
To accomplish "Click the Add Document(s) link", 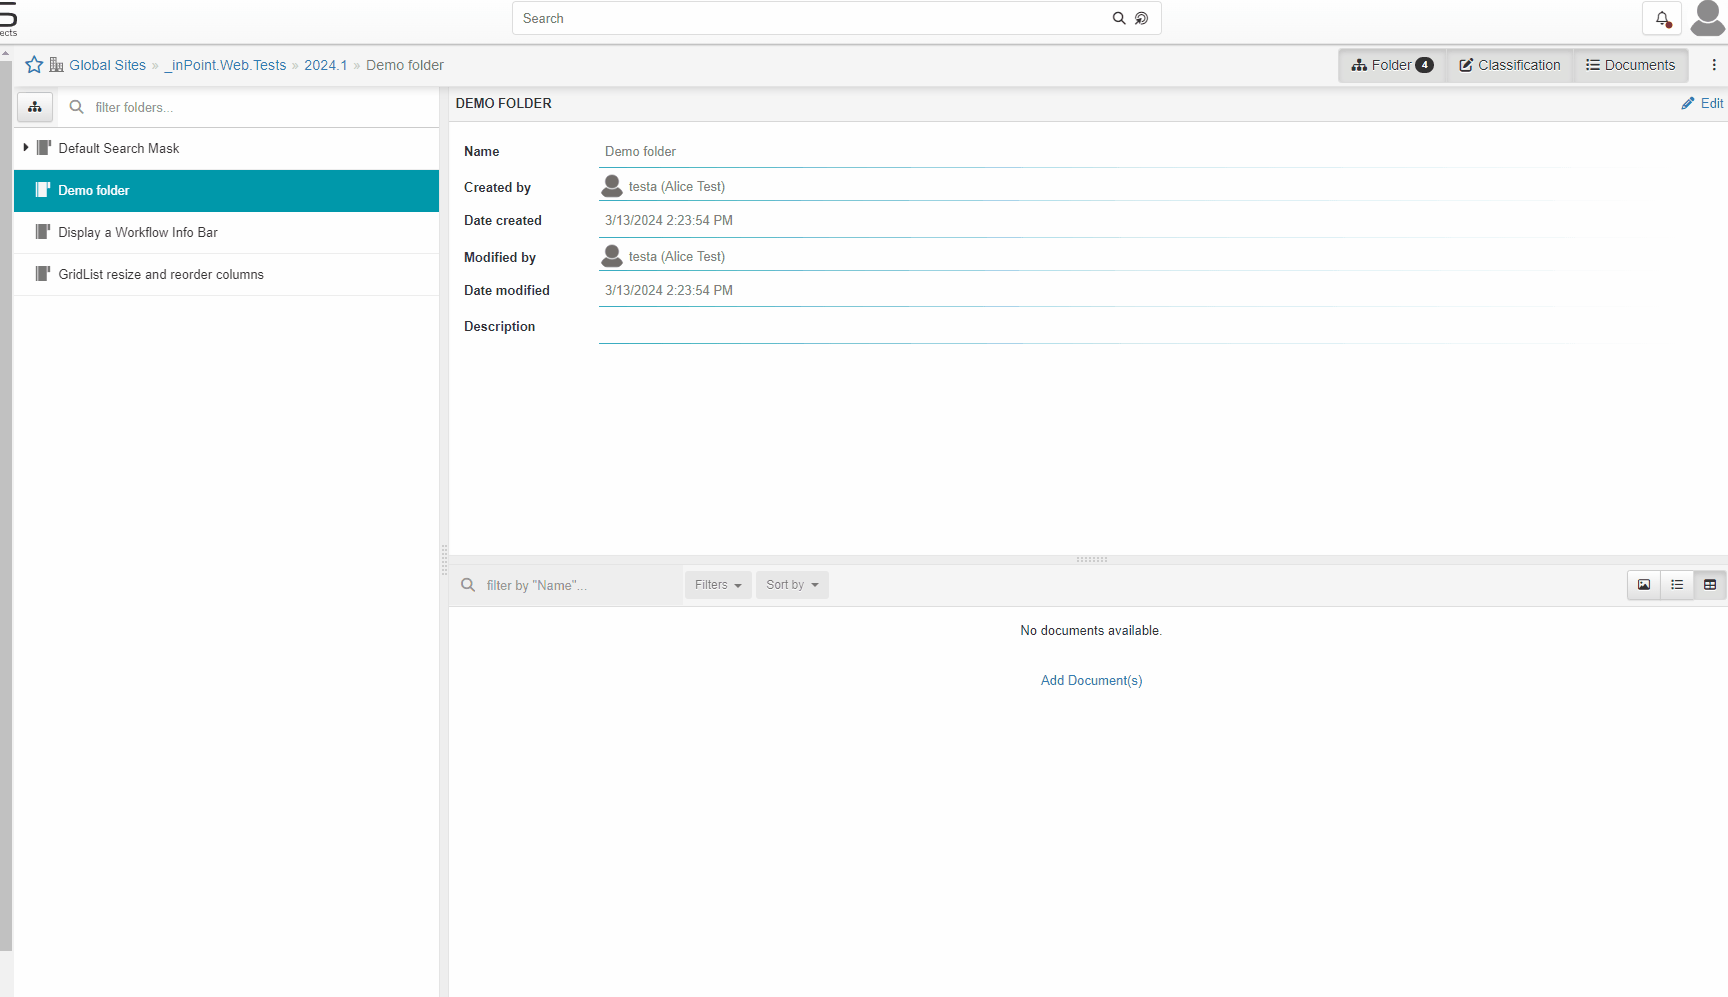I will coord(1091,680).
